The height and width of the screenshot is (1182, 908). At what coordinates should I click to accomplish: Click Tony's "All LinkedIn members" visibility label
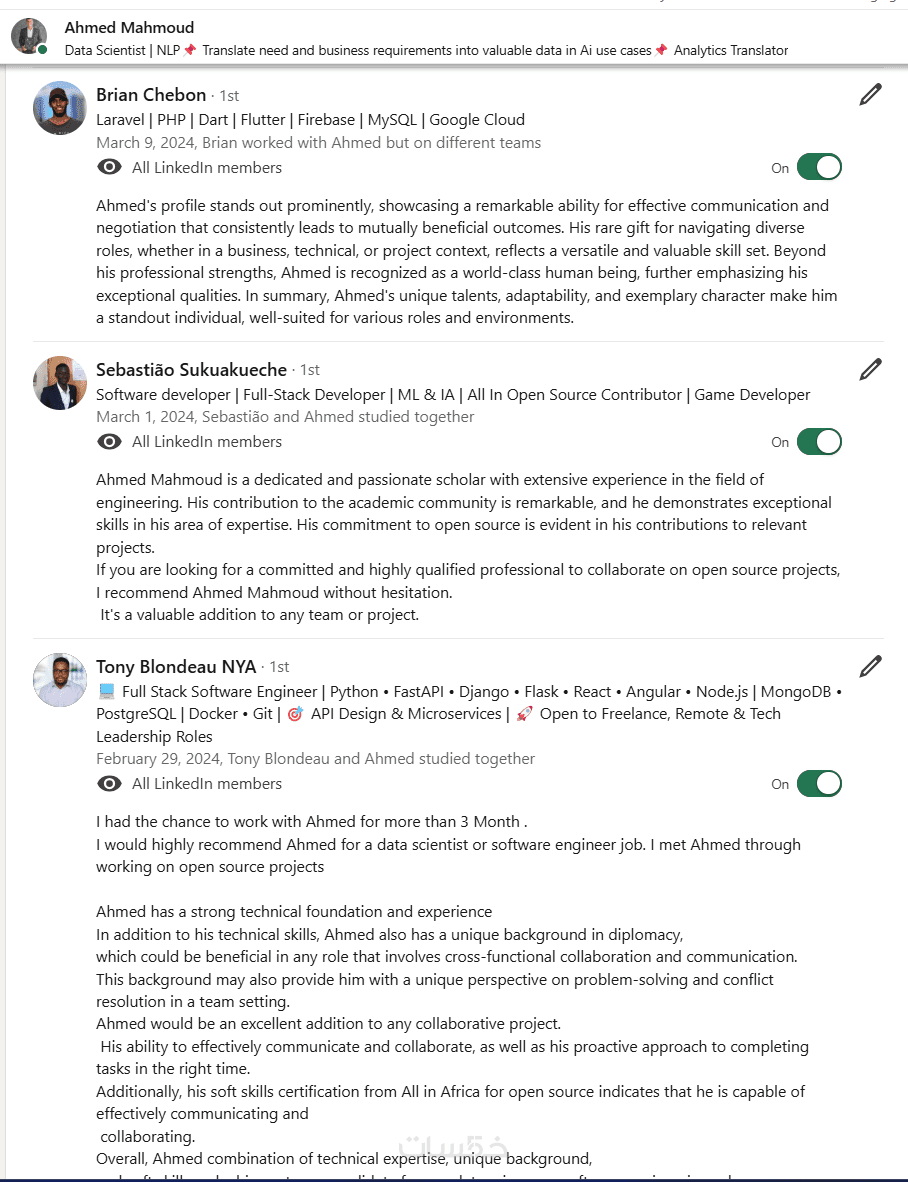[207, 784]
